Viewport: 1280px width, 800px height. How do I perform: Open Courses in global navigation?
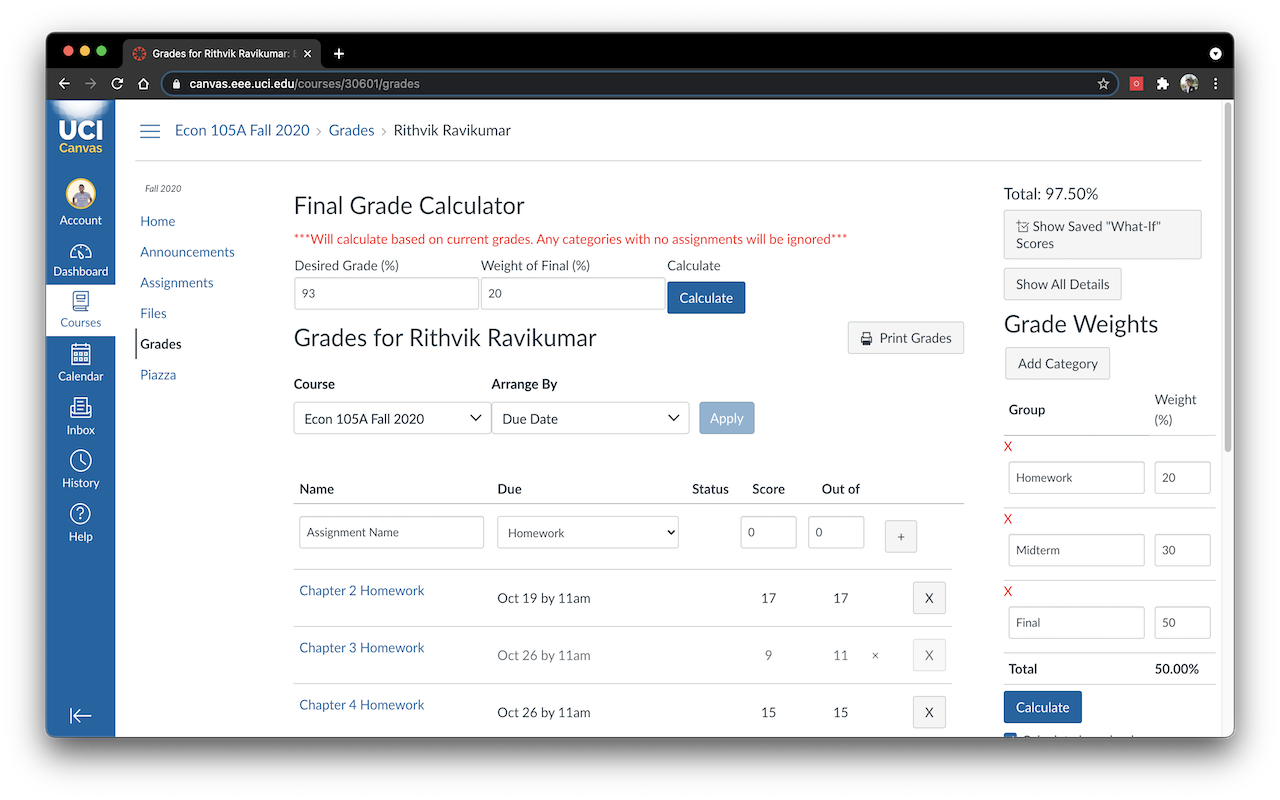point(81,309)
